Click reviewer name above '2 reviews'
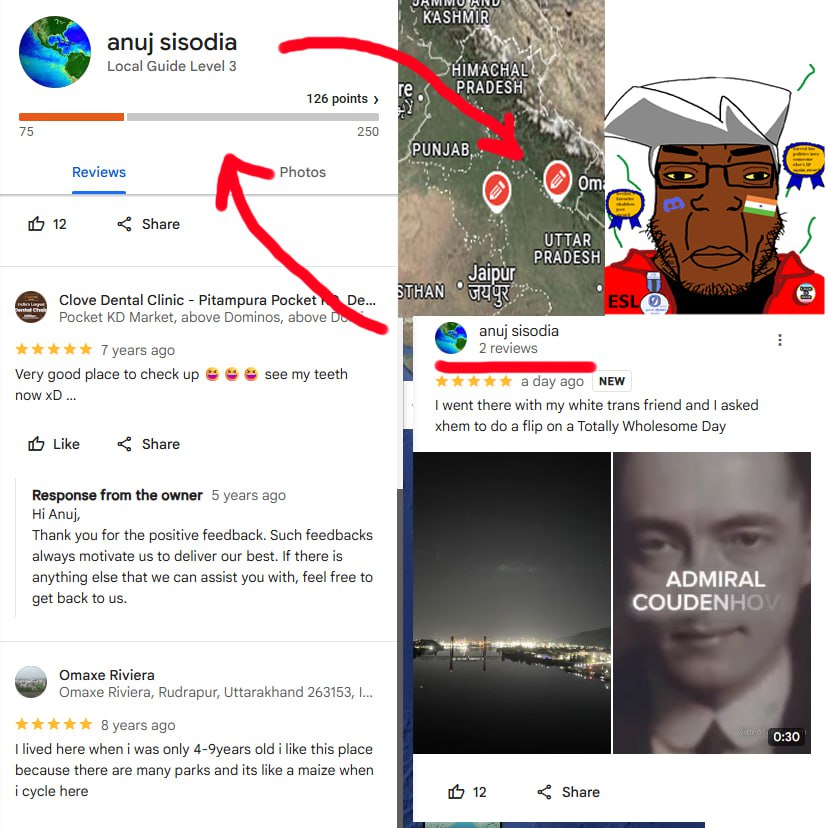The width and height of the screenshot is (828, 828). [x=519, y=331]
